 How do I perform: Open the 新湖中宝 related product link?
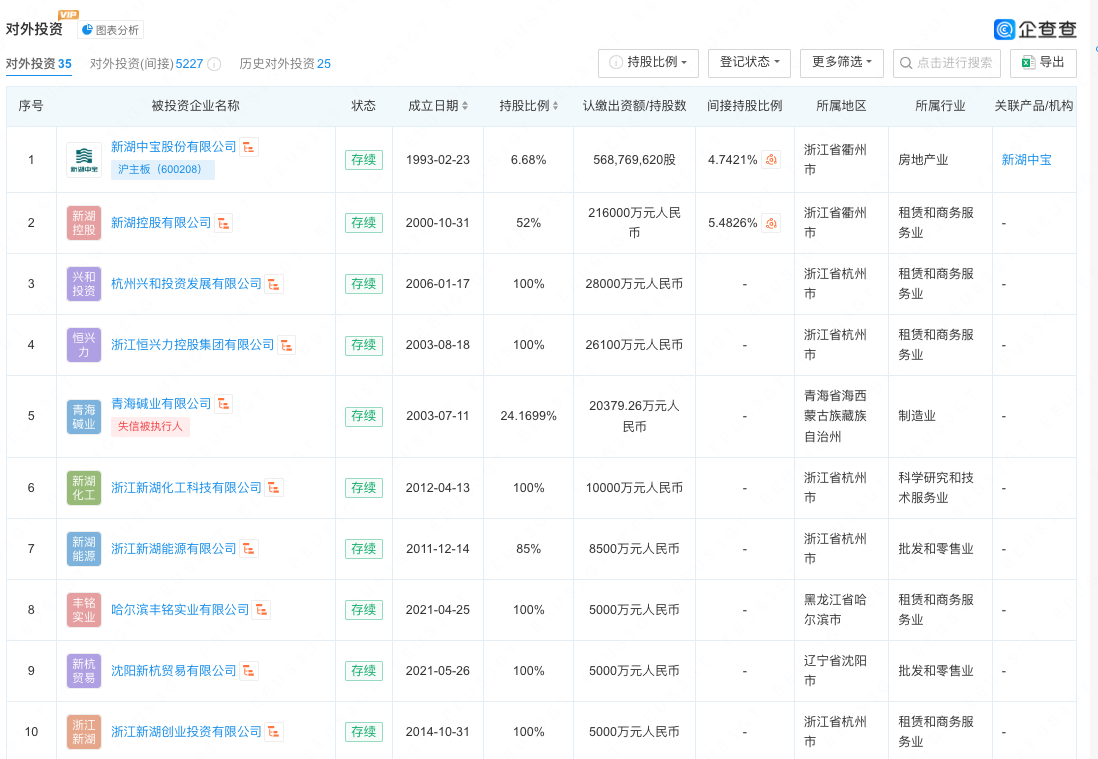pos(1027,160)
